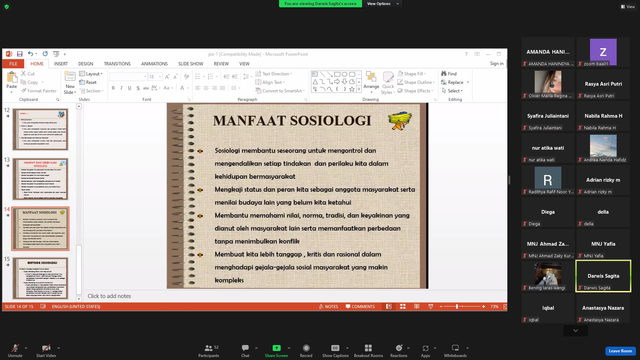The image size is (640, 360).
Task: Click the Reset slide command
Action: pyautogui.click(x=88, y=82)
